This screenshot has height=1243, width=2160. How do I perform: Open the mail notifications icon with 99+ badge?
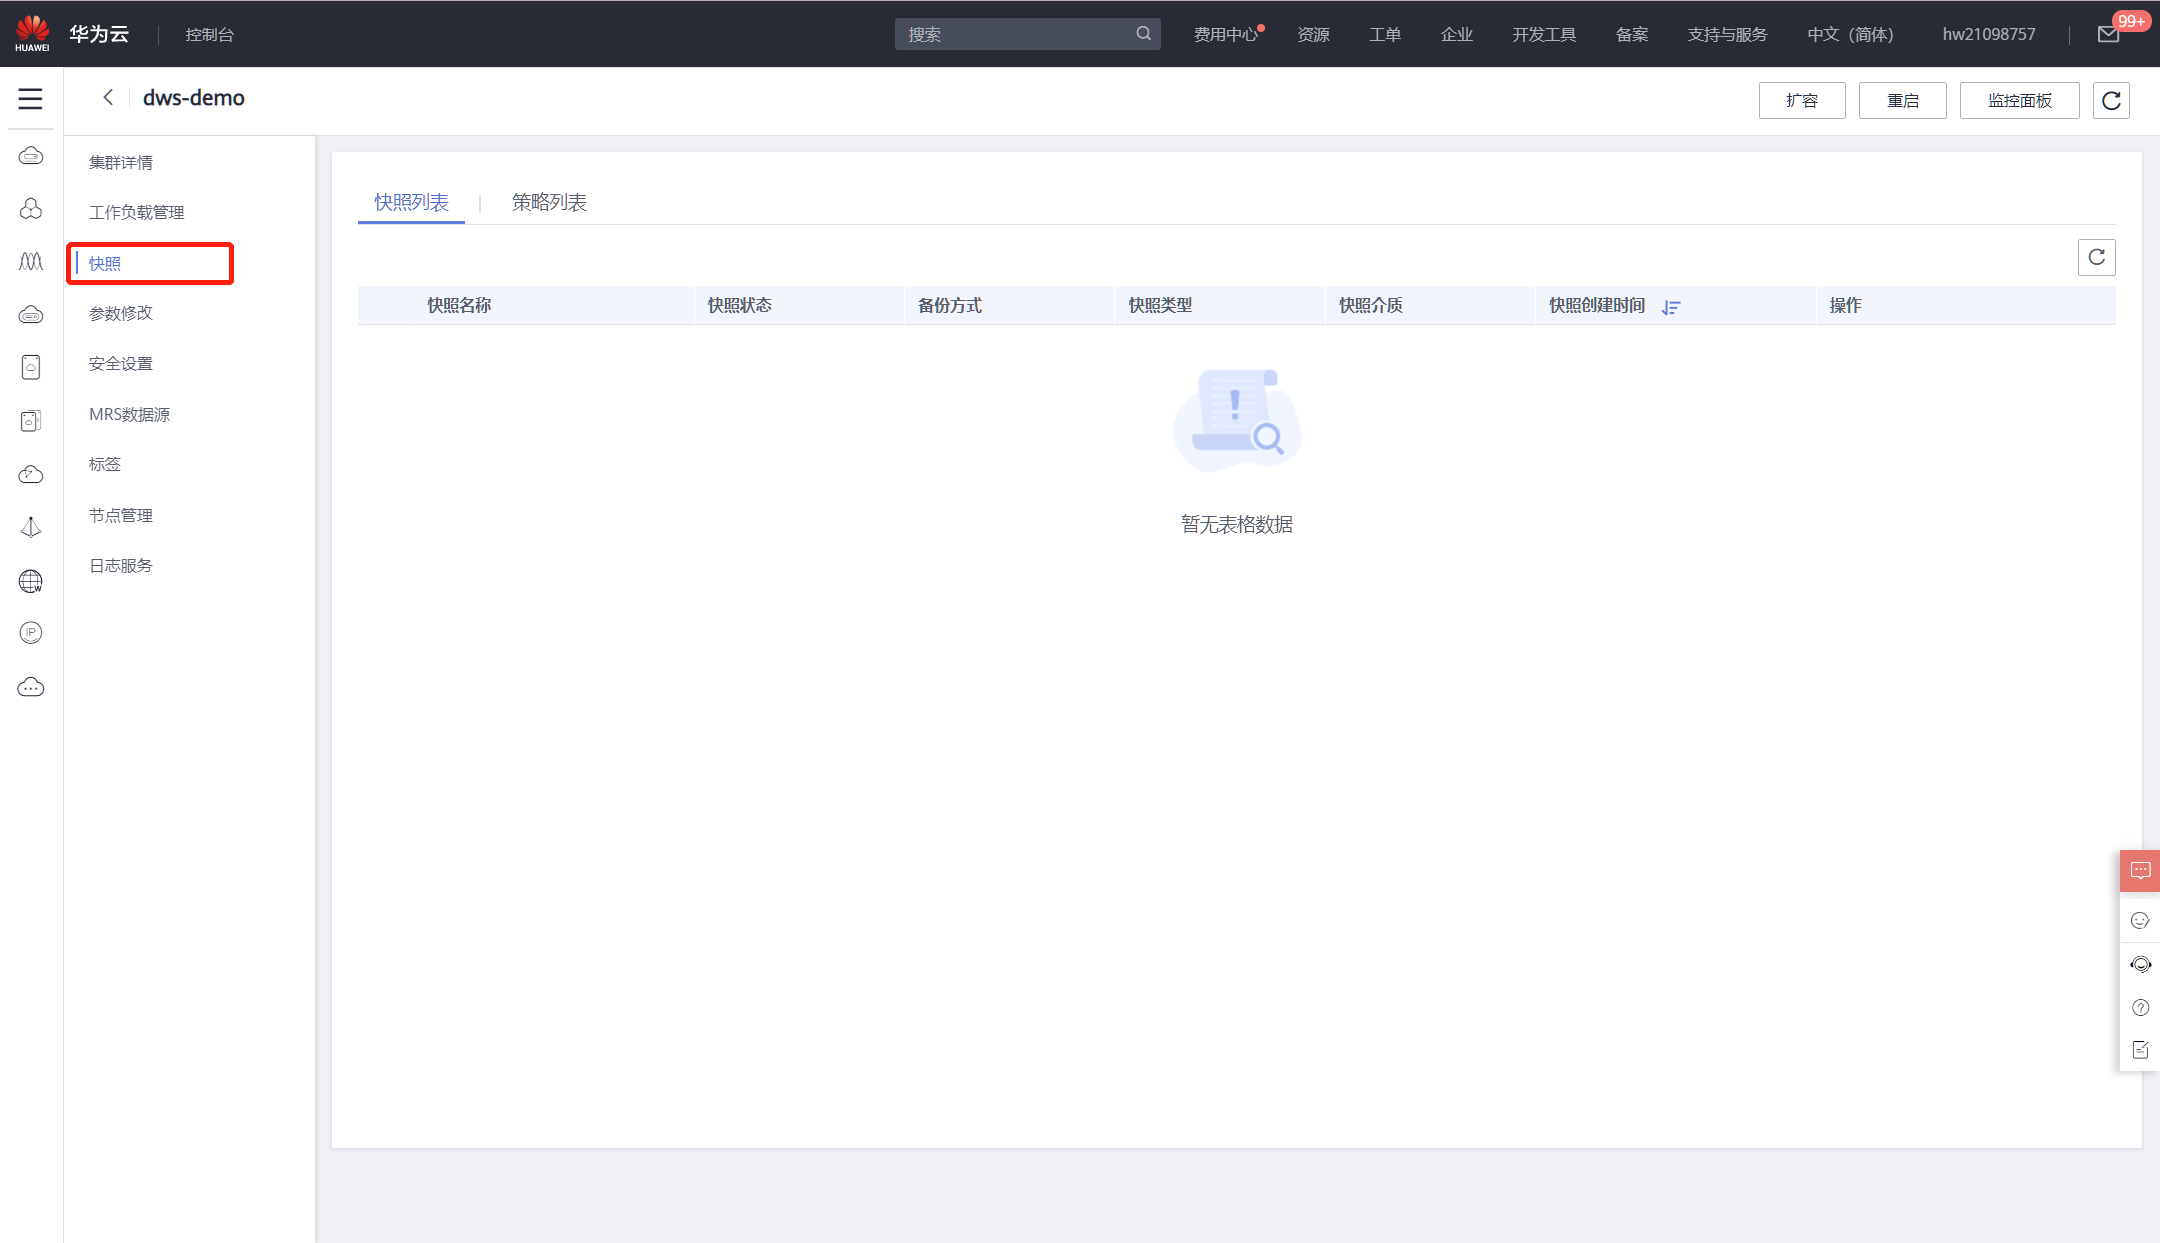tap(2108, 35)
